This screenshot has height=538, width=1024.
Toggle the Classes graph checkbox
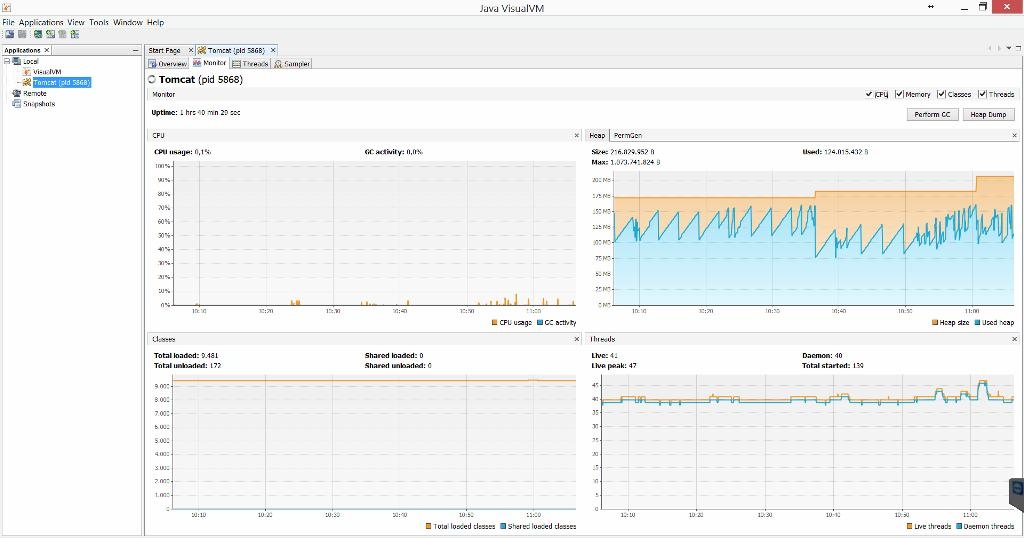point(941,94)
